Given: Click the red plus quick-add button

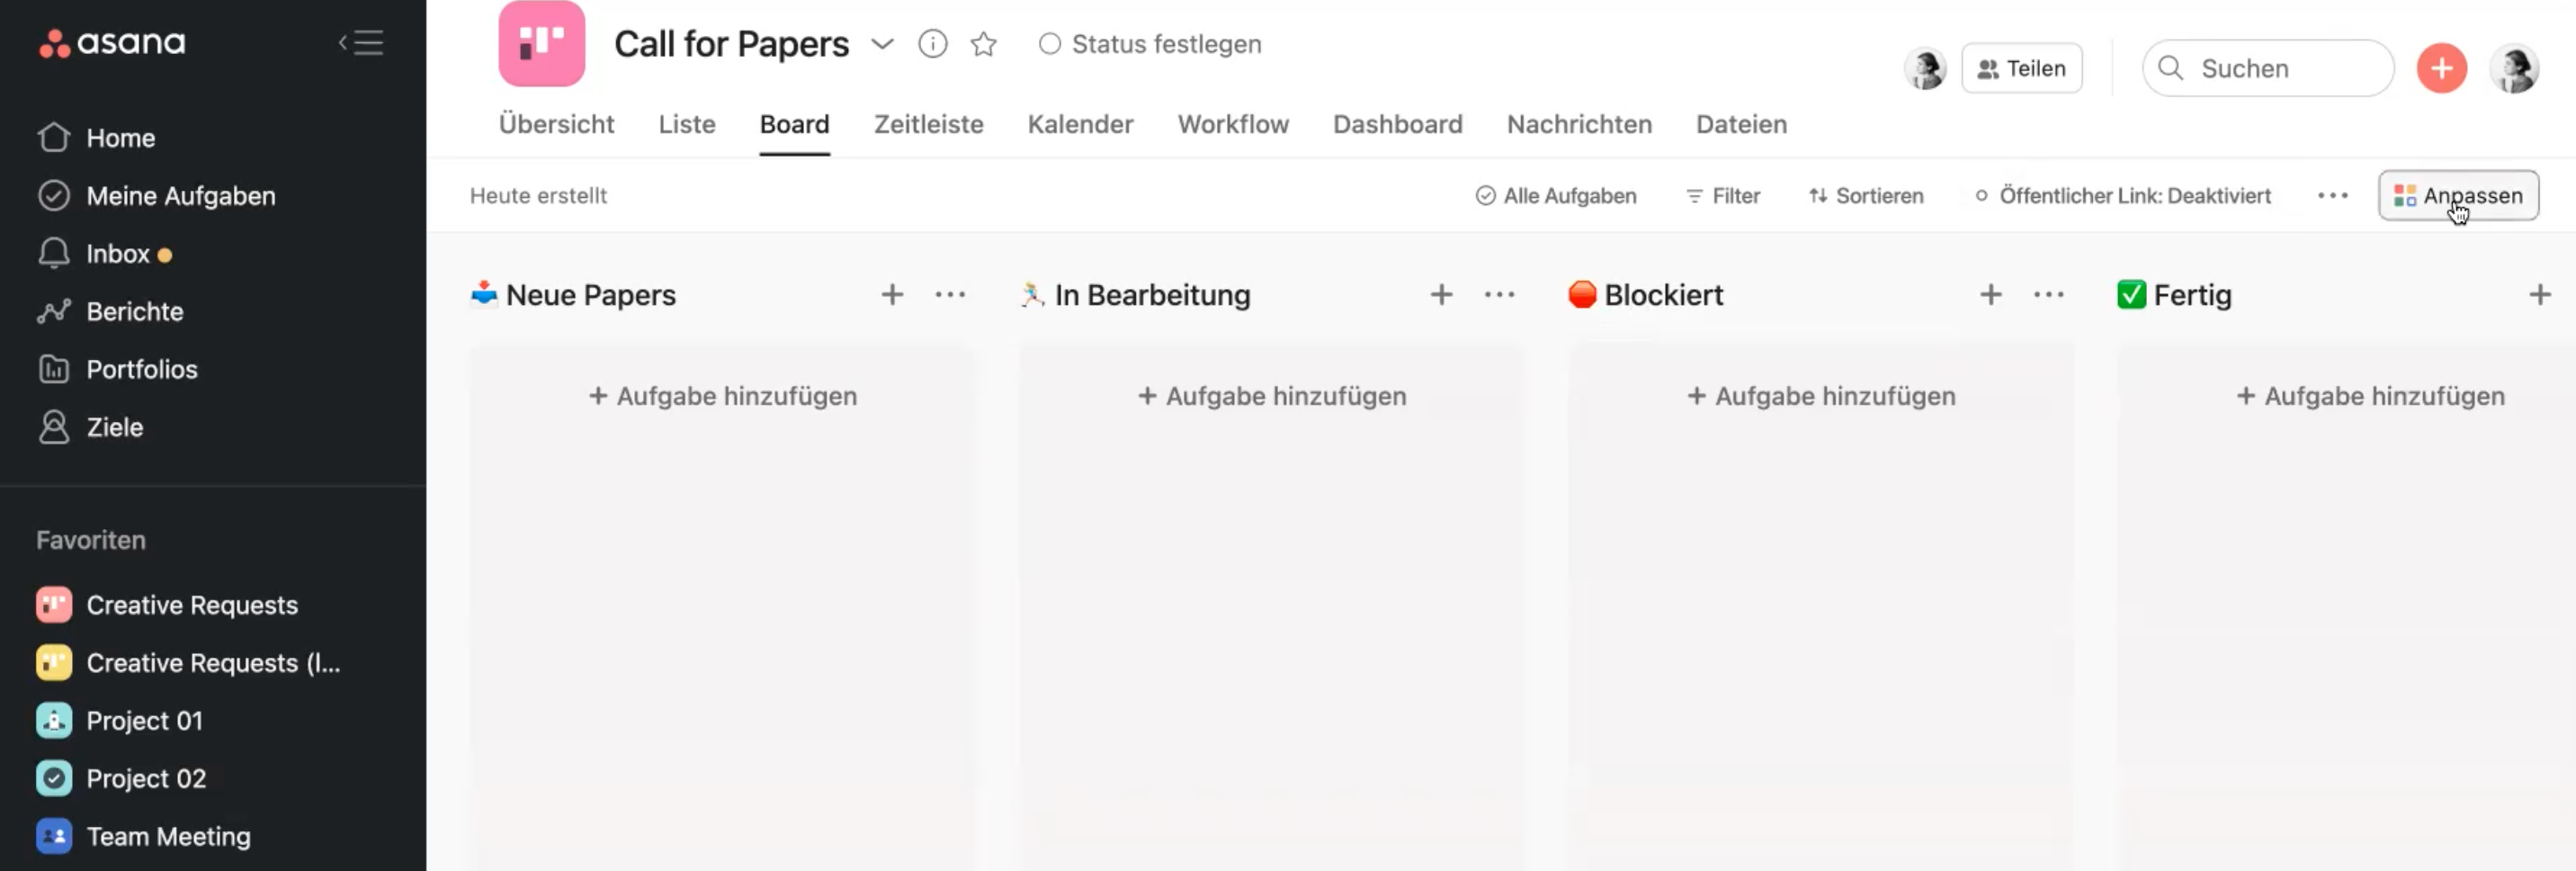Looking at the screenshot, I should click(x=2441, y=68).
